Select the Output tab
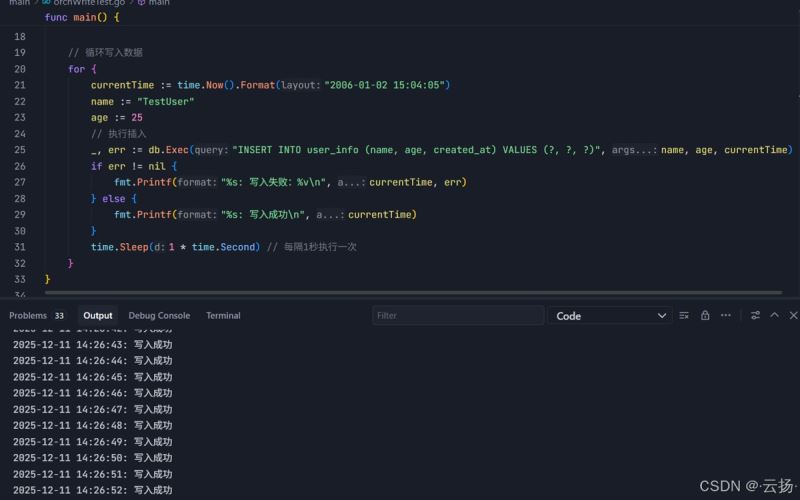This screenshot has width=800, height=500. (98, 316)
